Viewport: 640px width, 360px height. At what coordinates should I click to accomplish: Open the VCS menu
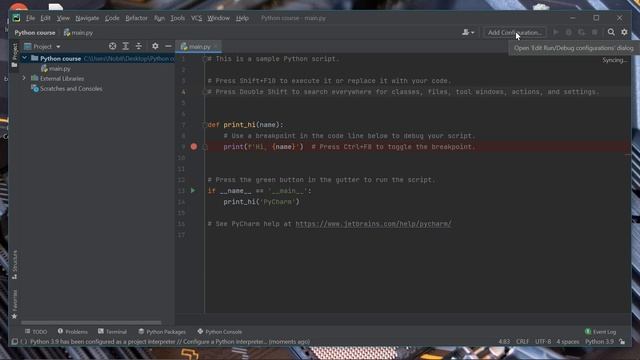pos(196,18)
